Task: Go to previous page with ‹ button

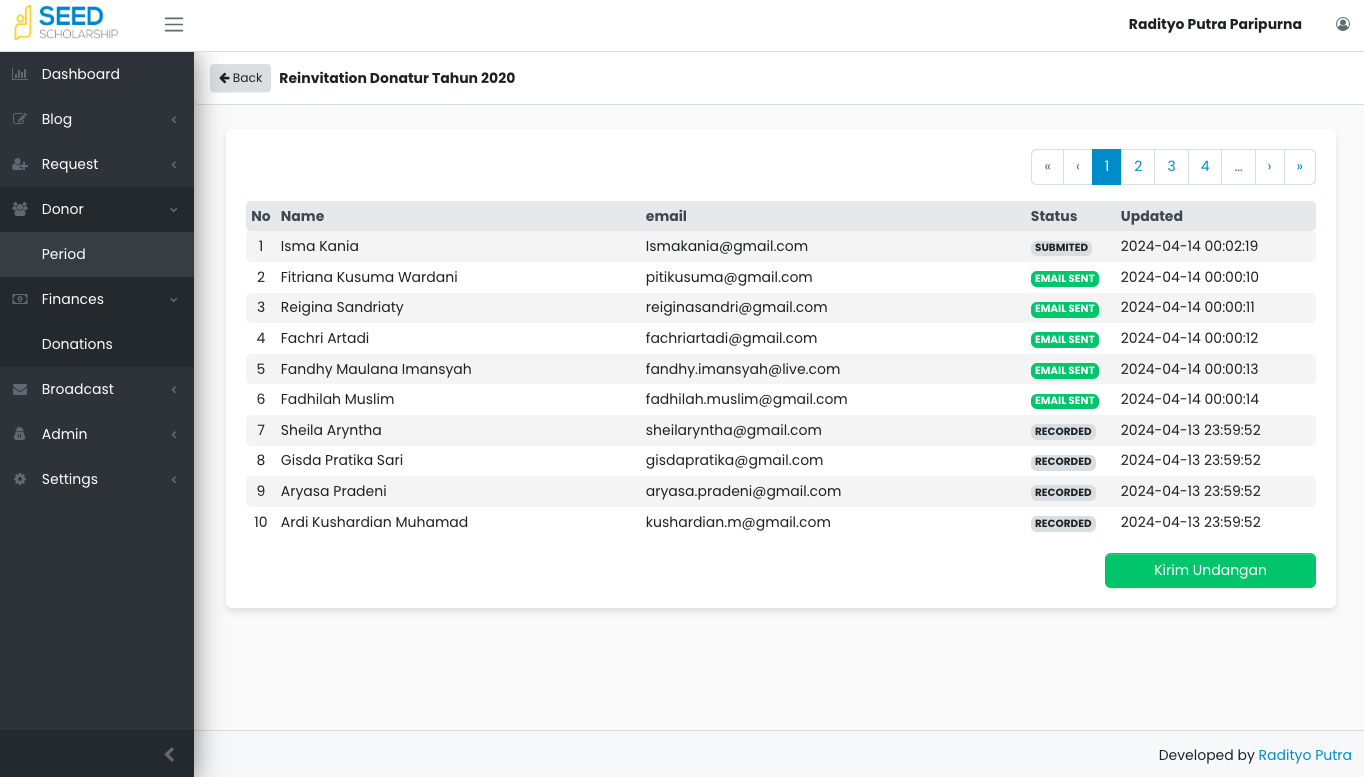Action: [1077, 167]
